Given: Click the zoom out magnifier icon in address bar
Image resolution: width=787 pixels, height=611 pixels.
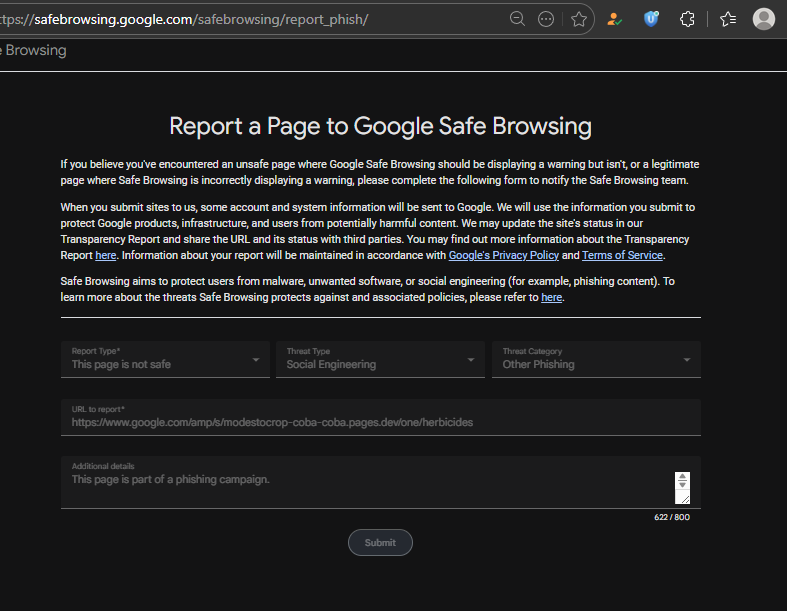Looking at the screenshot, I should 517,19.
